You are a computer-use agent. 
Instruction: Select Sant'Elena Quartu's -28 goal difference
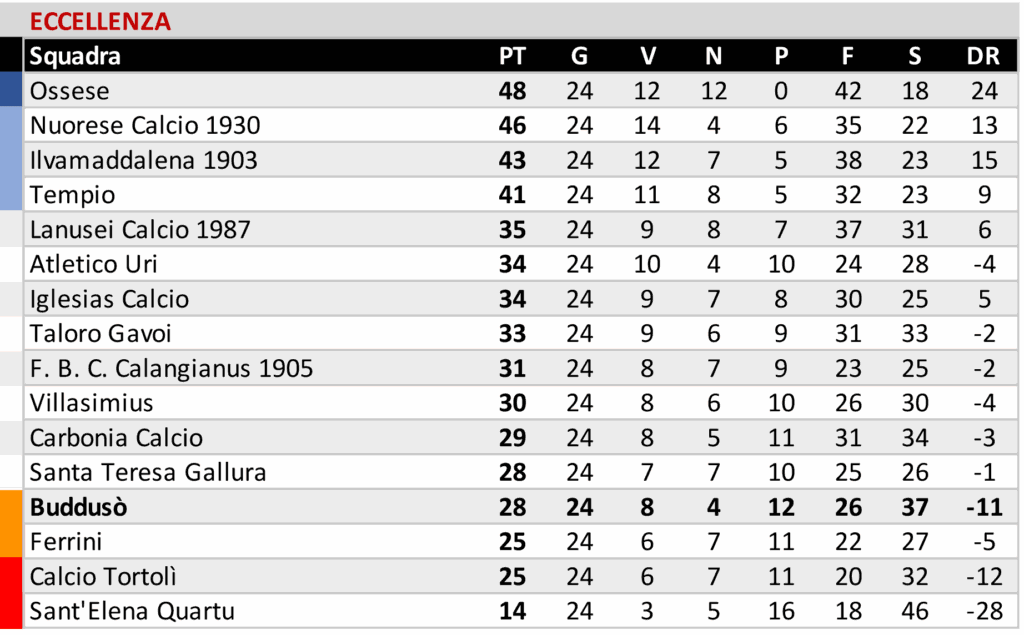tap(984, 611)
